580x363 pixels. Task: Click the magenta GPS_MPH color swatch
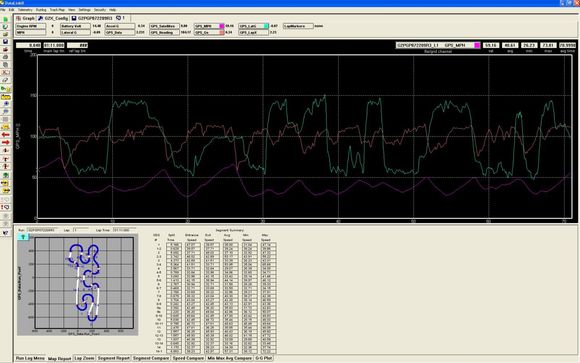click(x=222, y=26)
